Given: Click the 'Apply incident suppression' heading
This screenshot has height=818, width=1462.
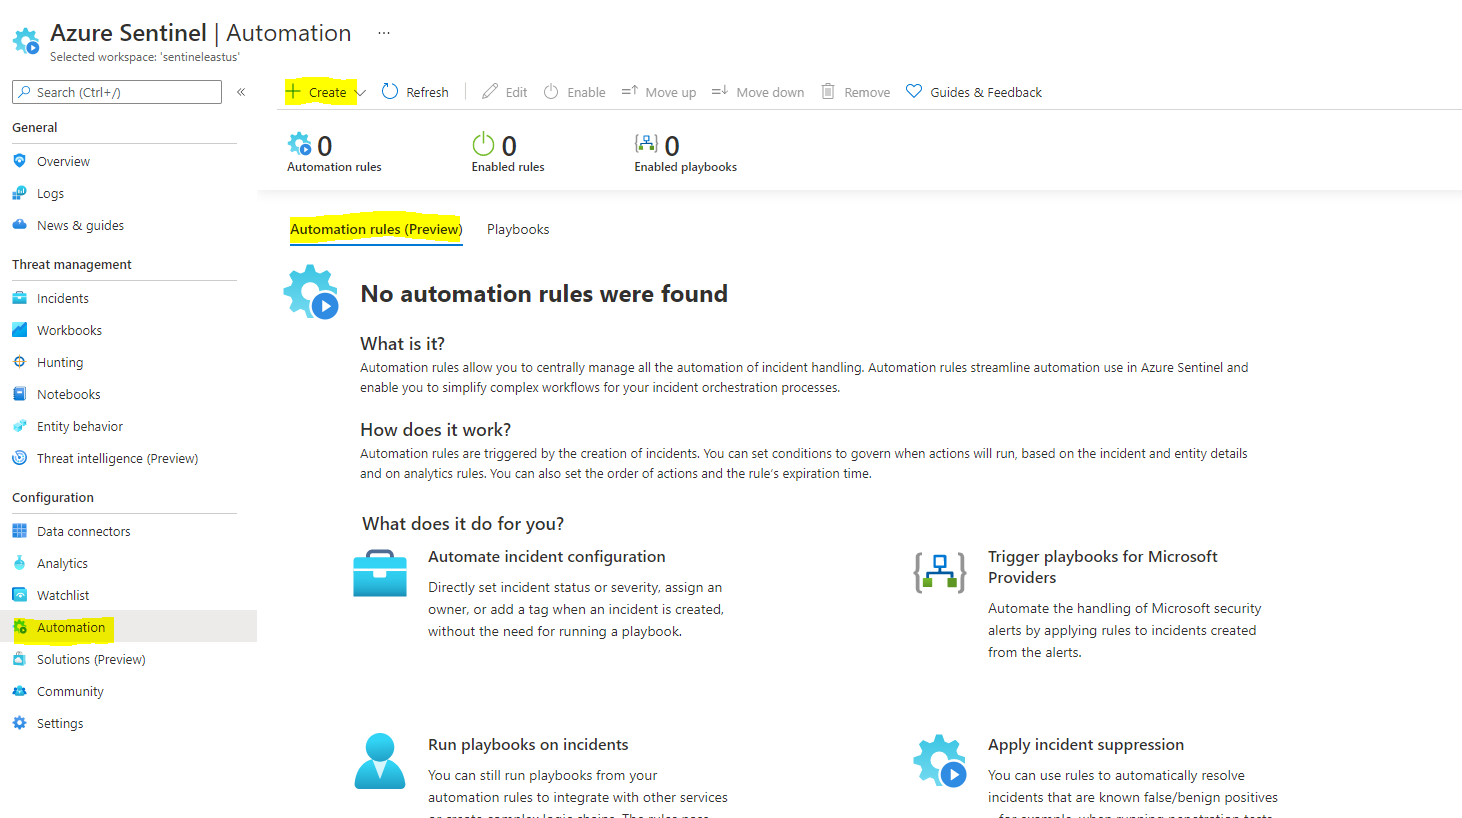Looking at the screenshot, I should click(x=1086, y=744).
